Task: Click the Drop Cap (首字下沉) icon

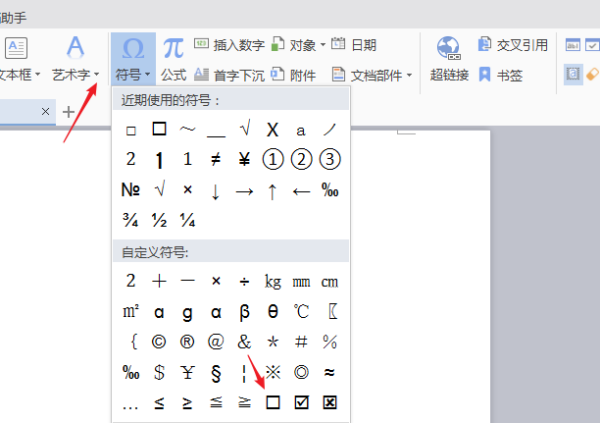Action: pyautogui.click(x=201, y=75)
